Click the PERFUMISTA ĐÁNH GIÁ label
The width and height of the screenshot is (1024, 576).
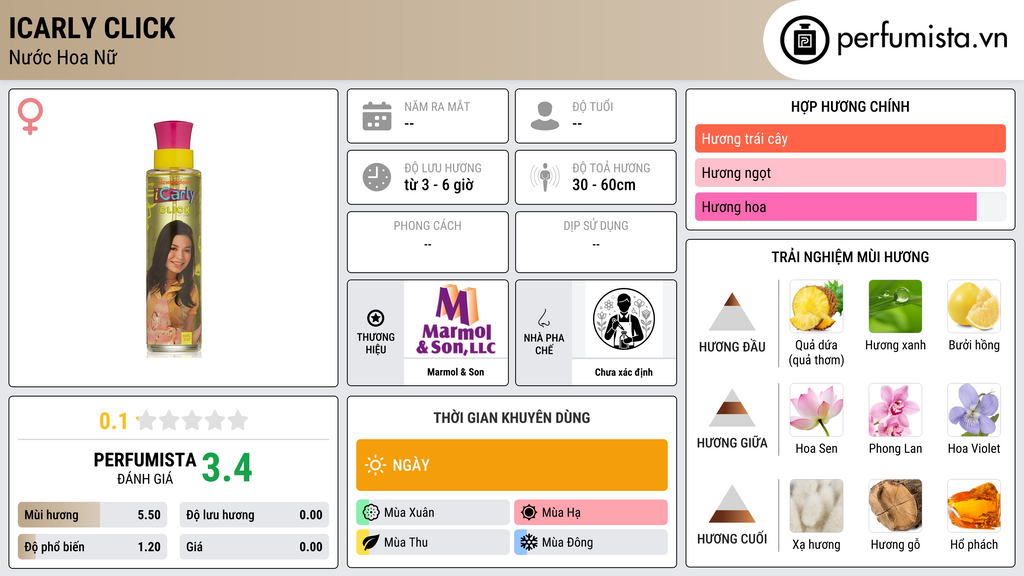145,468
